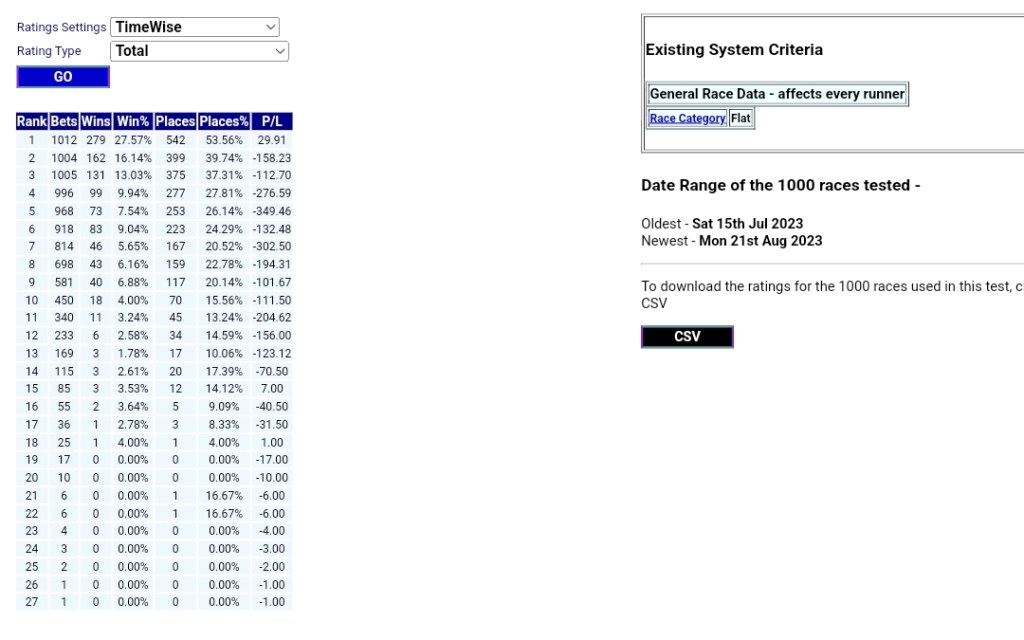Select the Flat criteria cell
This screenshot has height=640, width=1024.
740,119
